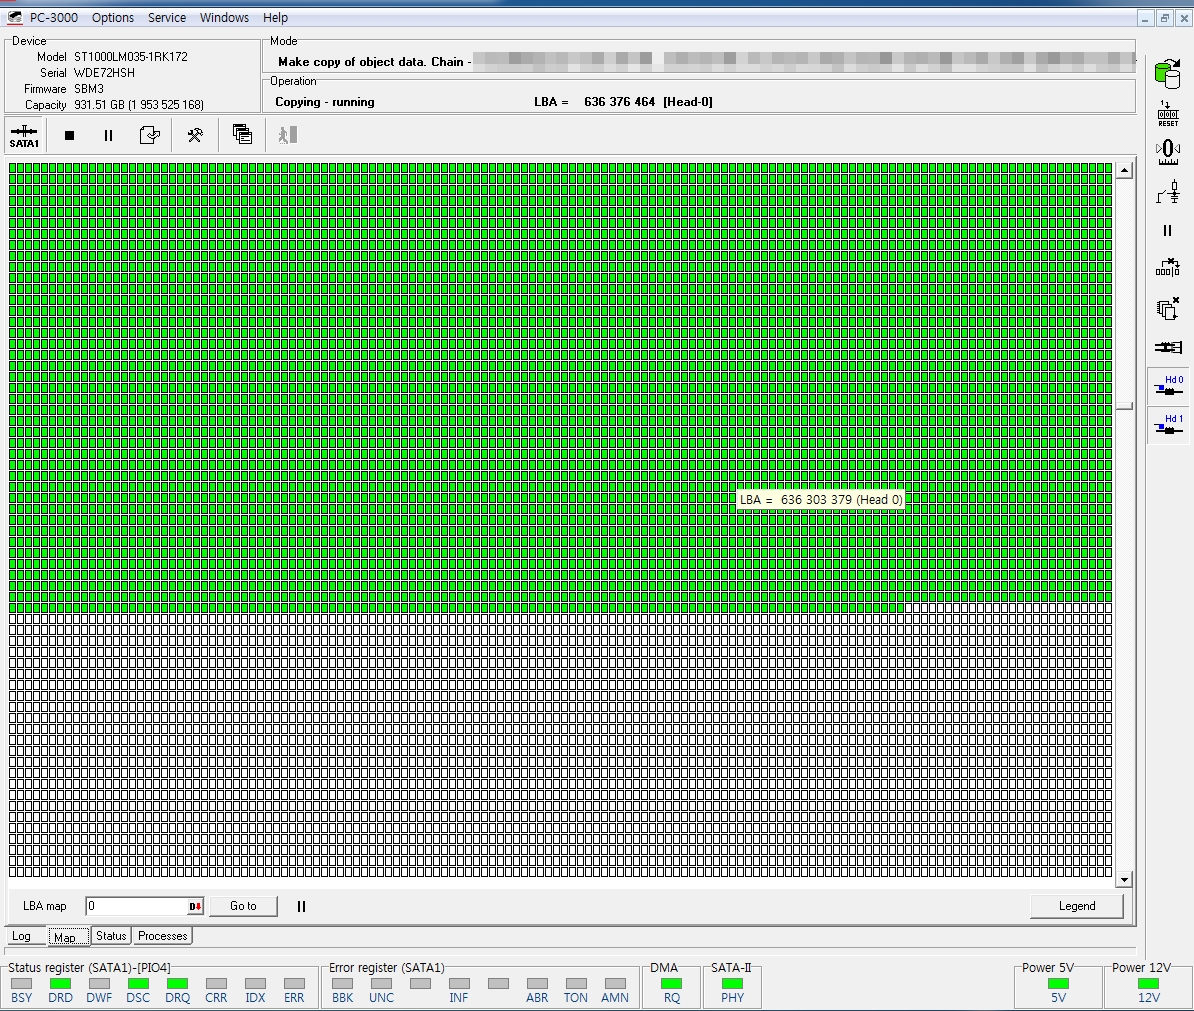Click serial number WDE72HSH
The width and height of the screenshot is (1194, 1011).
pyautogui.click(x=104, y=72)
